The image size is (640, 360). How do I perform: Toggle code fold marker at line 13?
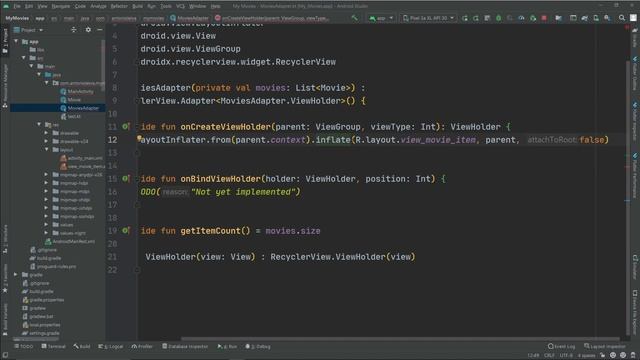point(138,153)
